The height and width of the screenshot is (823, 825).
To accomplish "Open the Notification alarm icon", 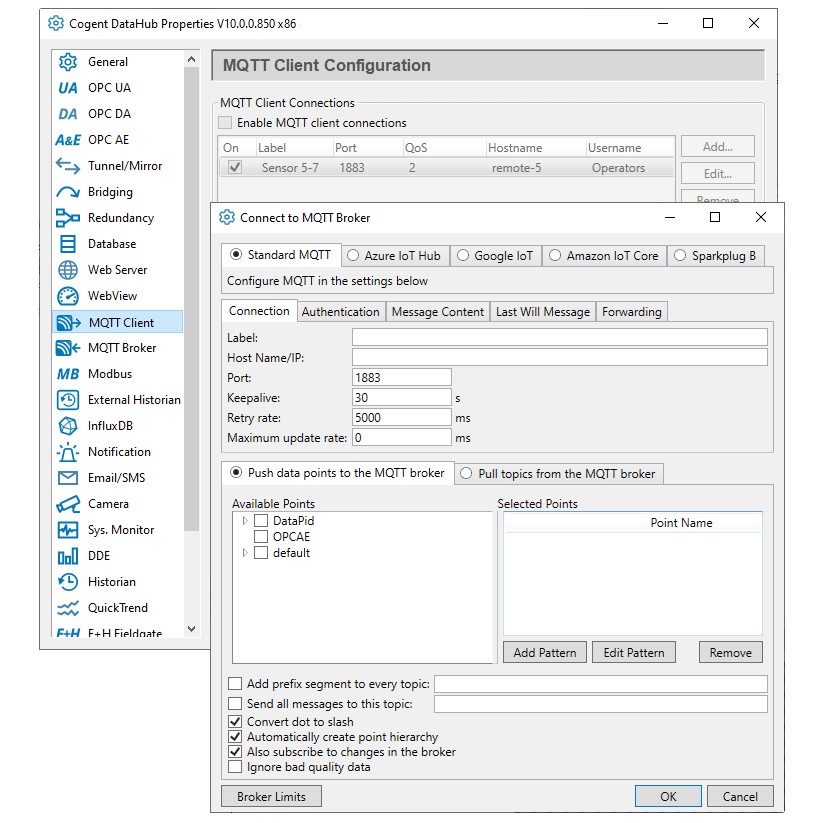I will (x=68, y=452).
